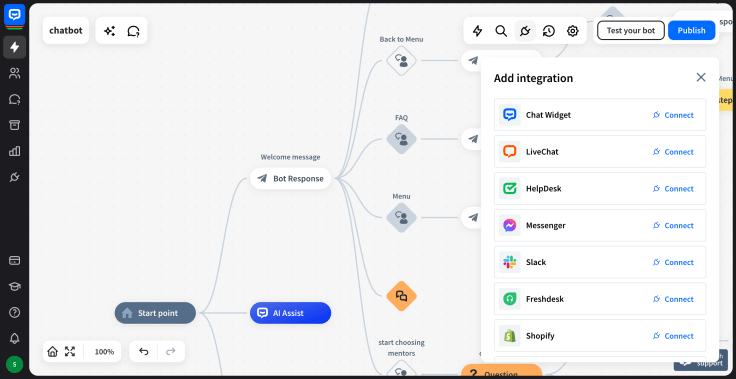The width and height of the screenshot is (736, 379).
Task: Select the Menu user input node
Action: coord(401,217)
